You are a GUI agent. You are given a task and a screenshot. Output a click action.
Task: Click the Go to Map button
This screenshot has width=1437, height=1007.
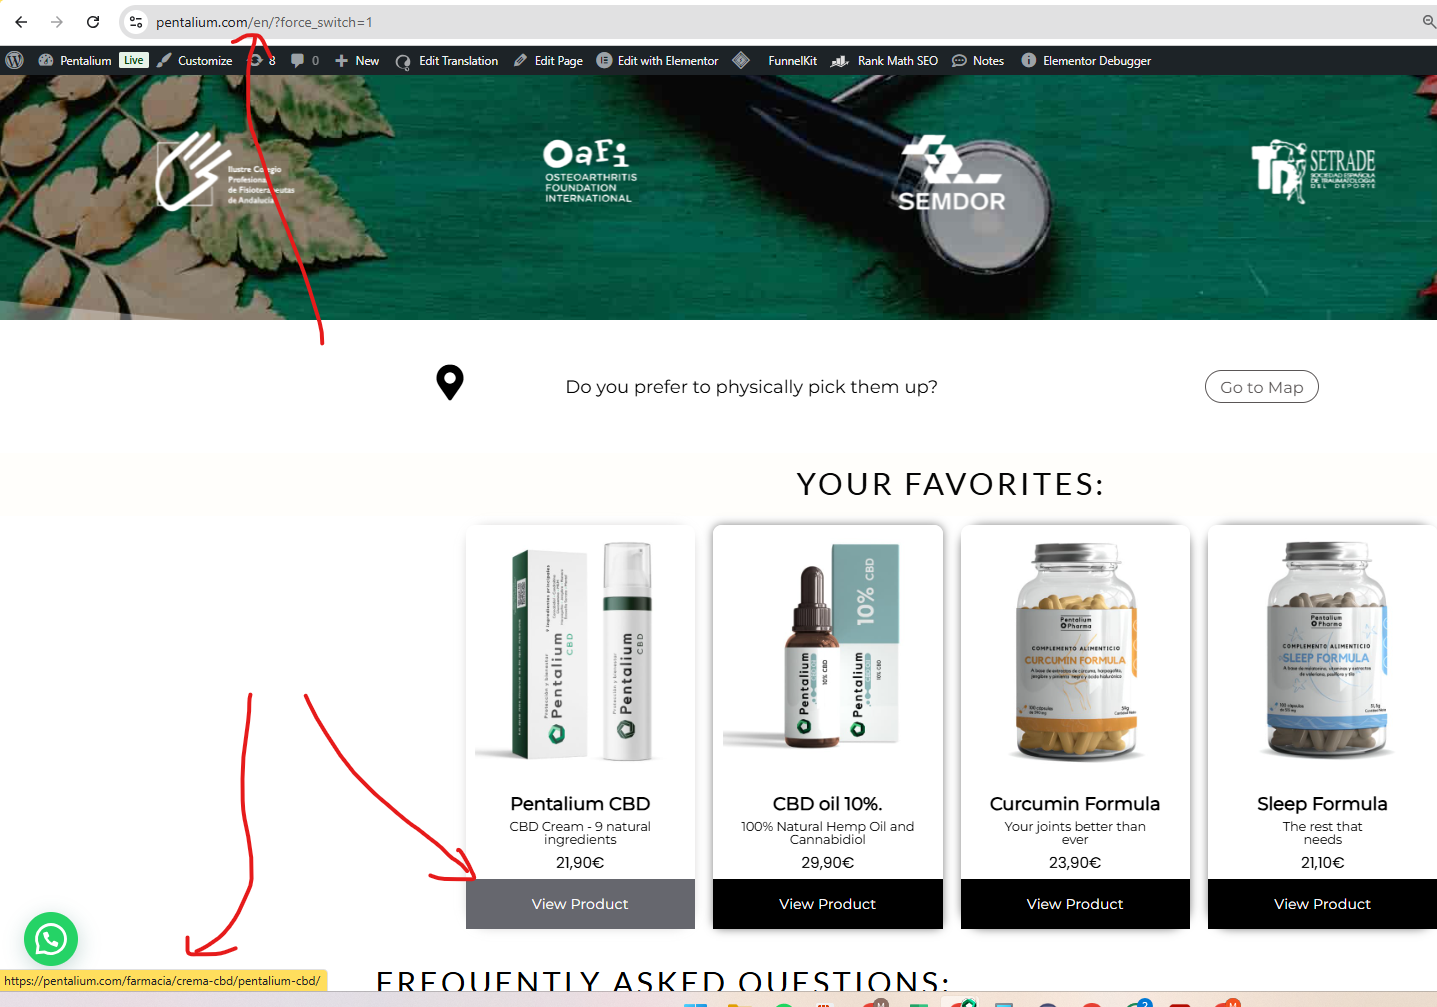(1261, 387)
